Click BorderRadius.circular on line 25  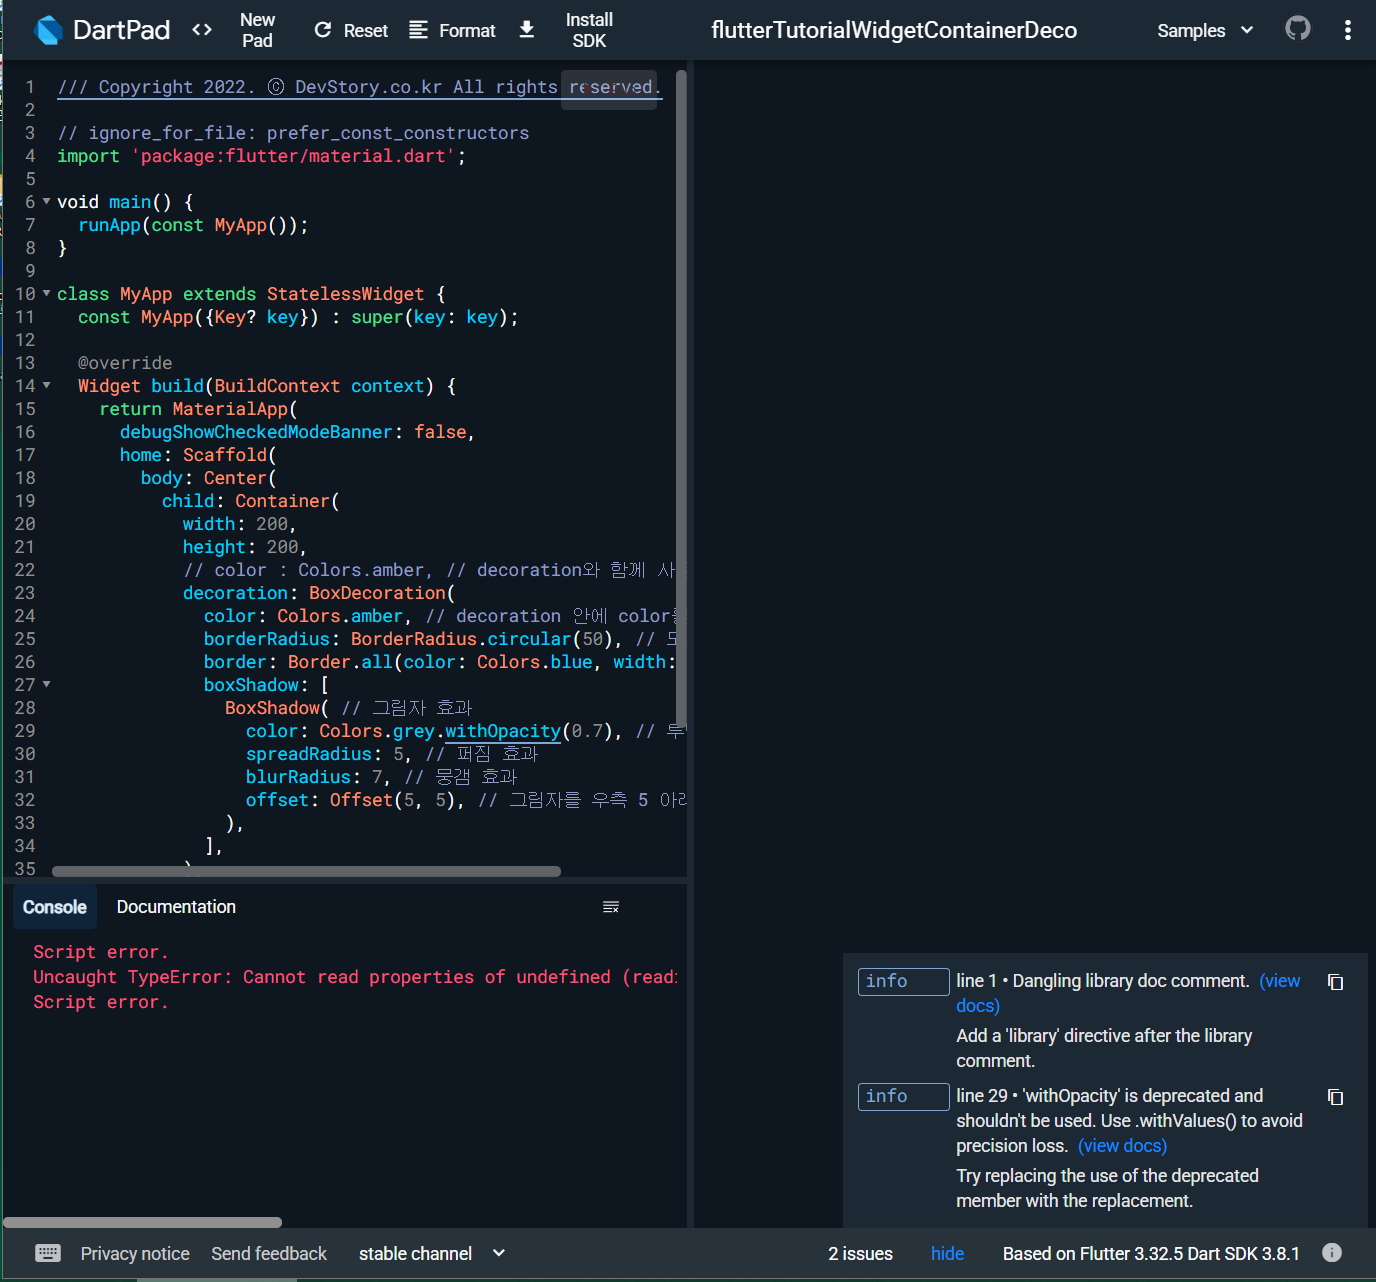tap(461, 639)
